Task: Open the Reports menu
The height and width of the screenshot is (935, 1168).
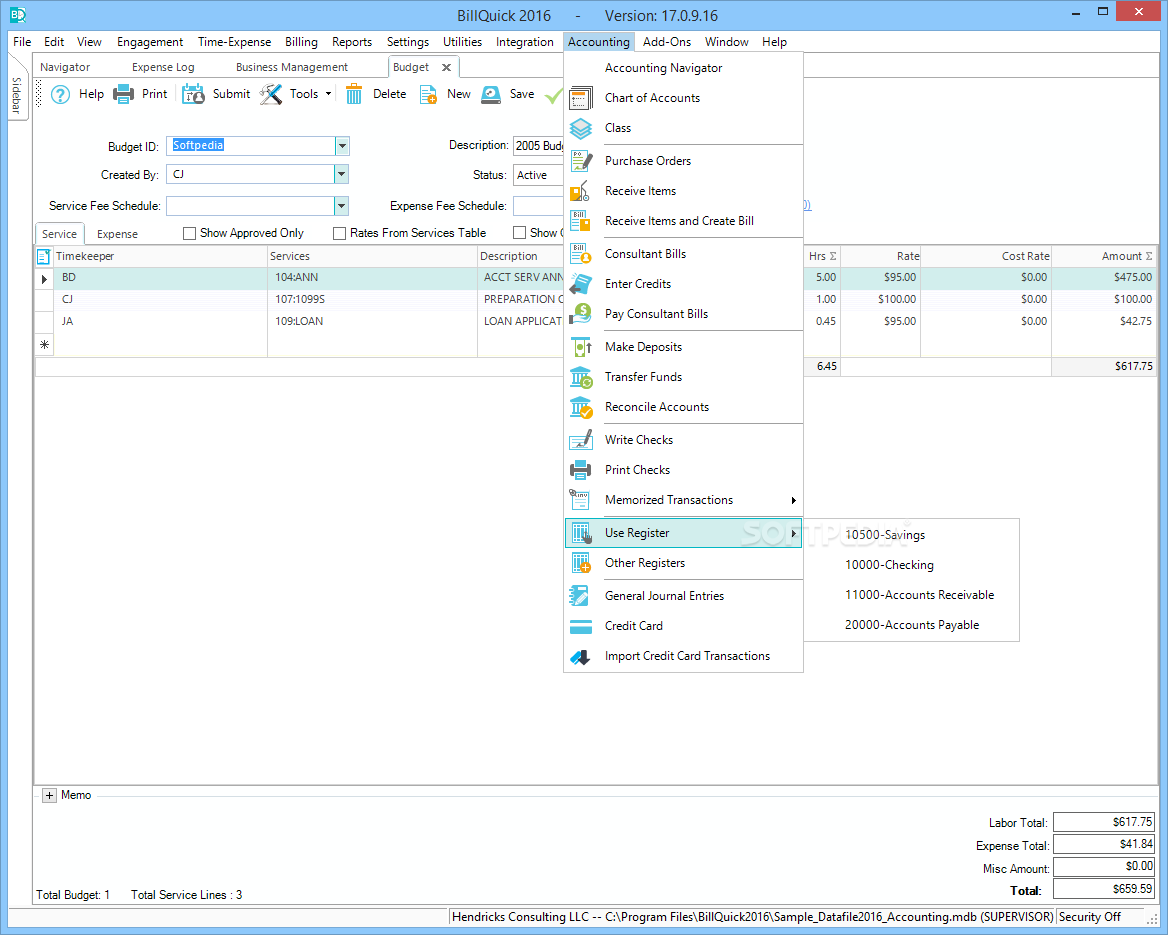Action: pyautogui.click(x=352, y=42)
